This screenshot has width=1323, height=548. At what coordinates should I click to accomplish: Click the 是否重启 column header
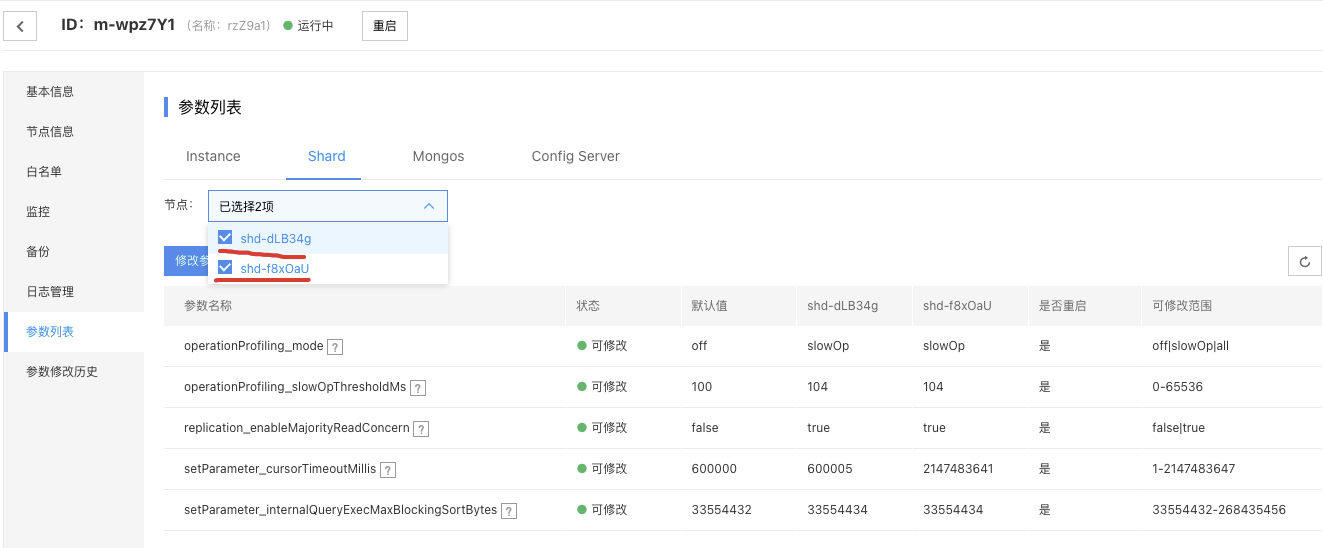[1063, 306]
